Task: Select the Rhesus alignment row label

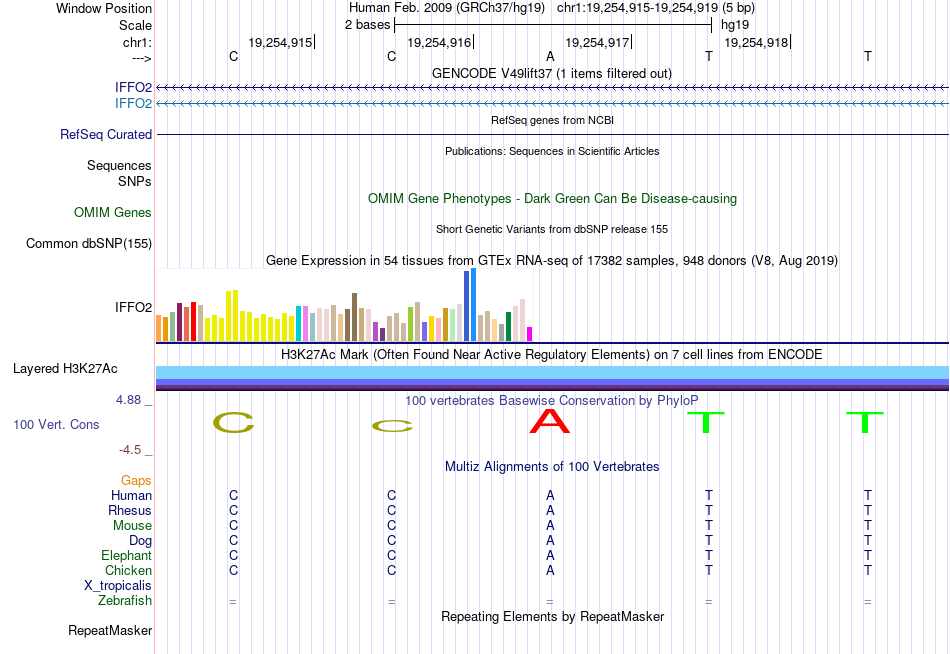Action: coord(130,510)
